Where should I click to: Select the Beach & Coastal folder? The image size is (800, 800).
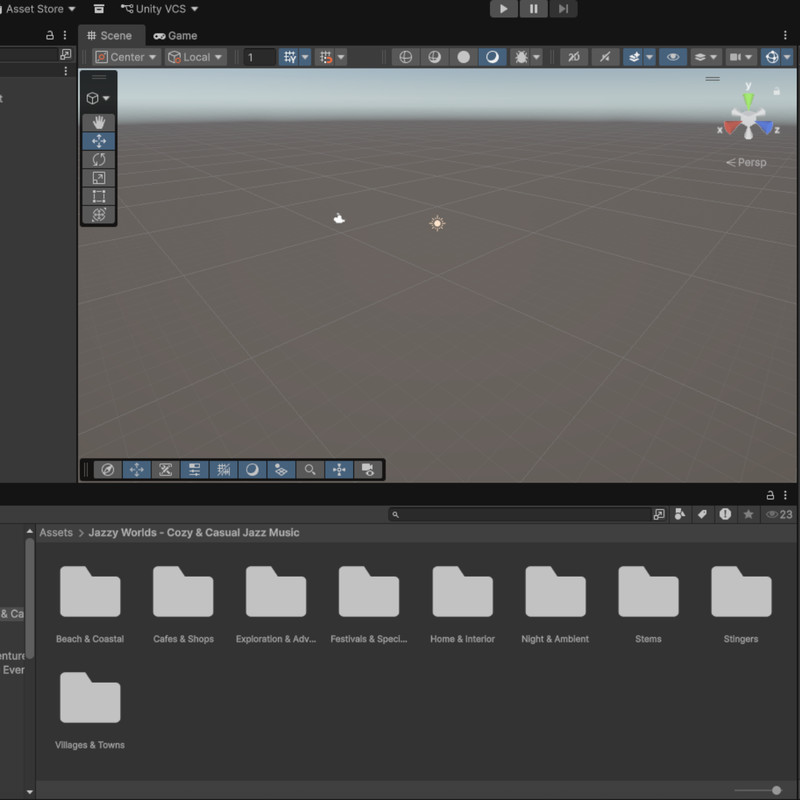[90, 604]
